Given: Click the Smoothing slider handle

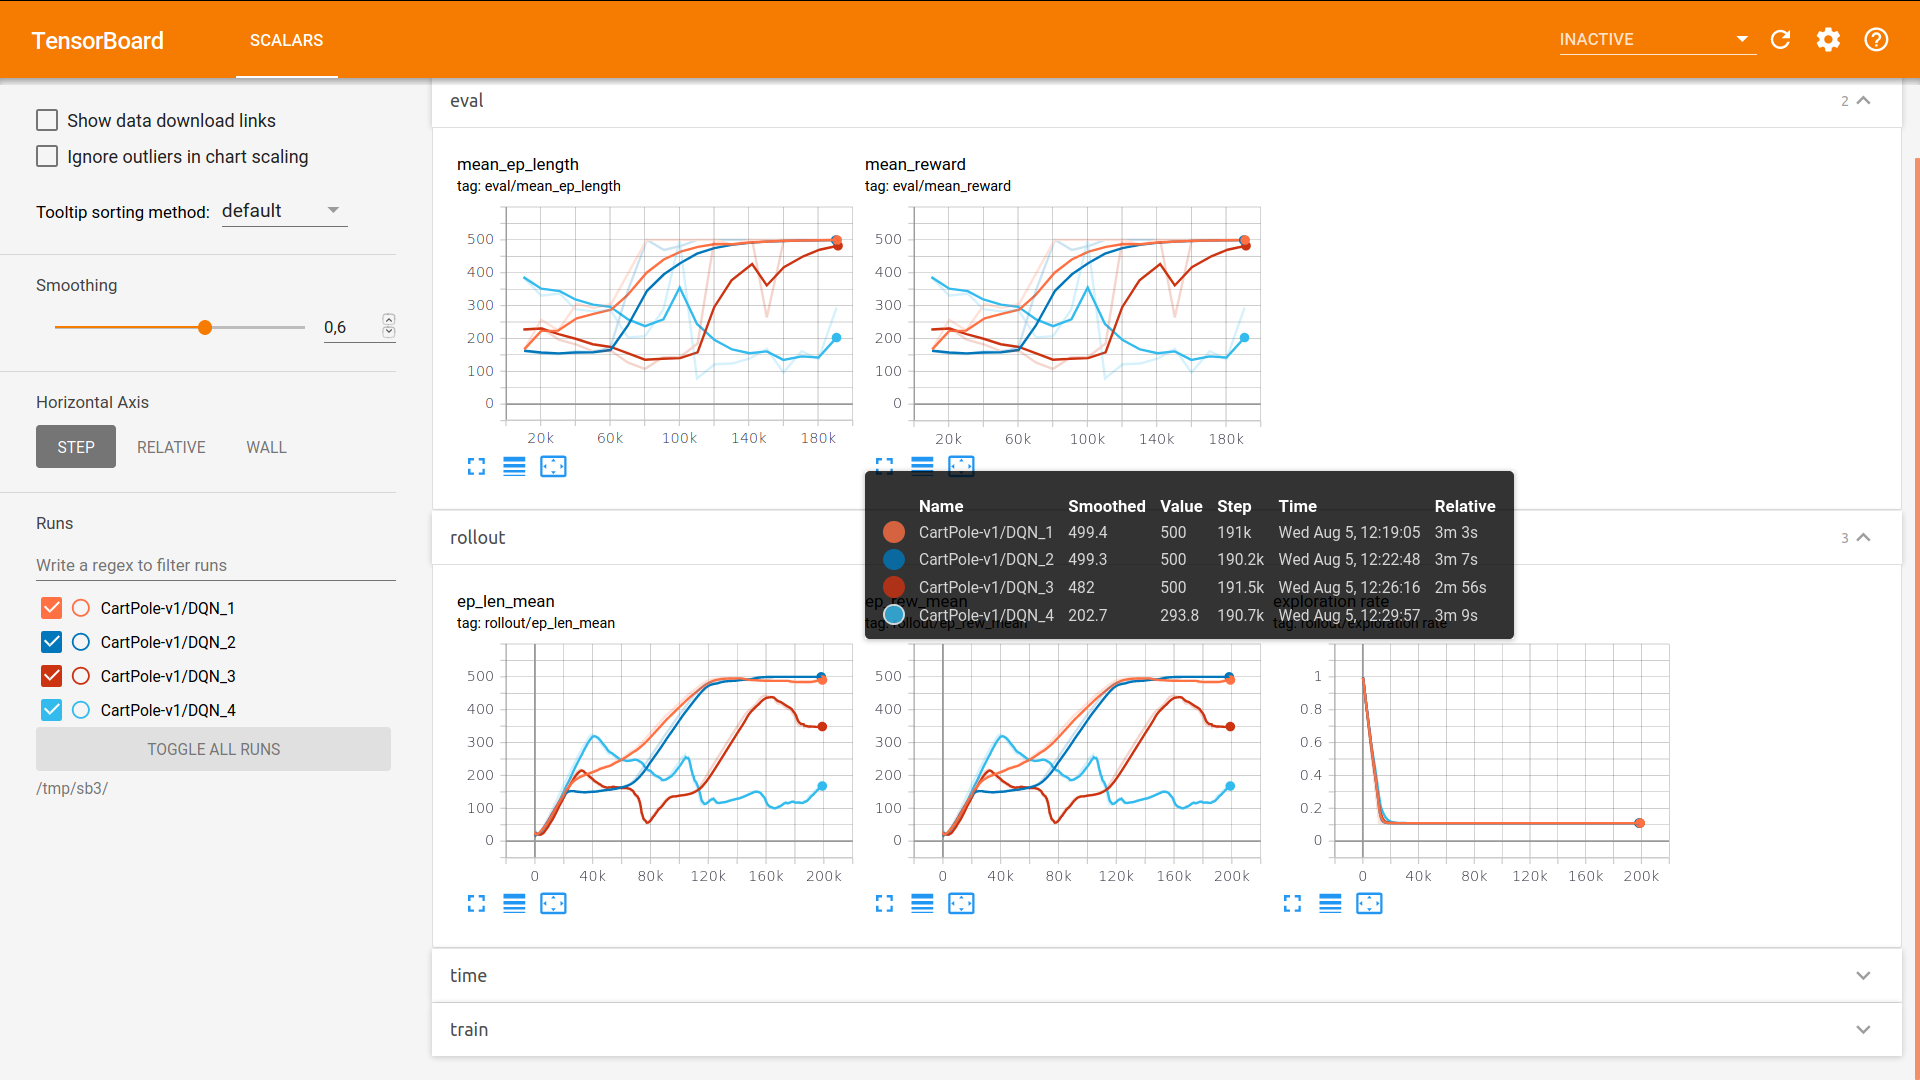Looking at the screenshot, I should point(205,328).
